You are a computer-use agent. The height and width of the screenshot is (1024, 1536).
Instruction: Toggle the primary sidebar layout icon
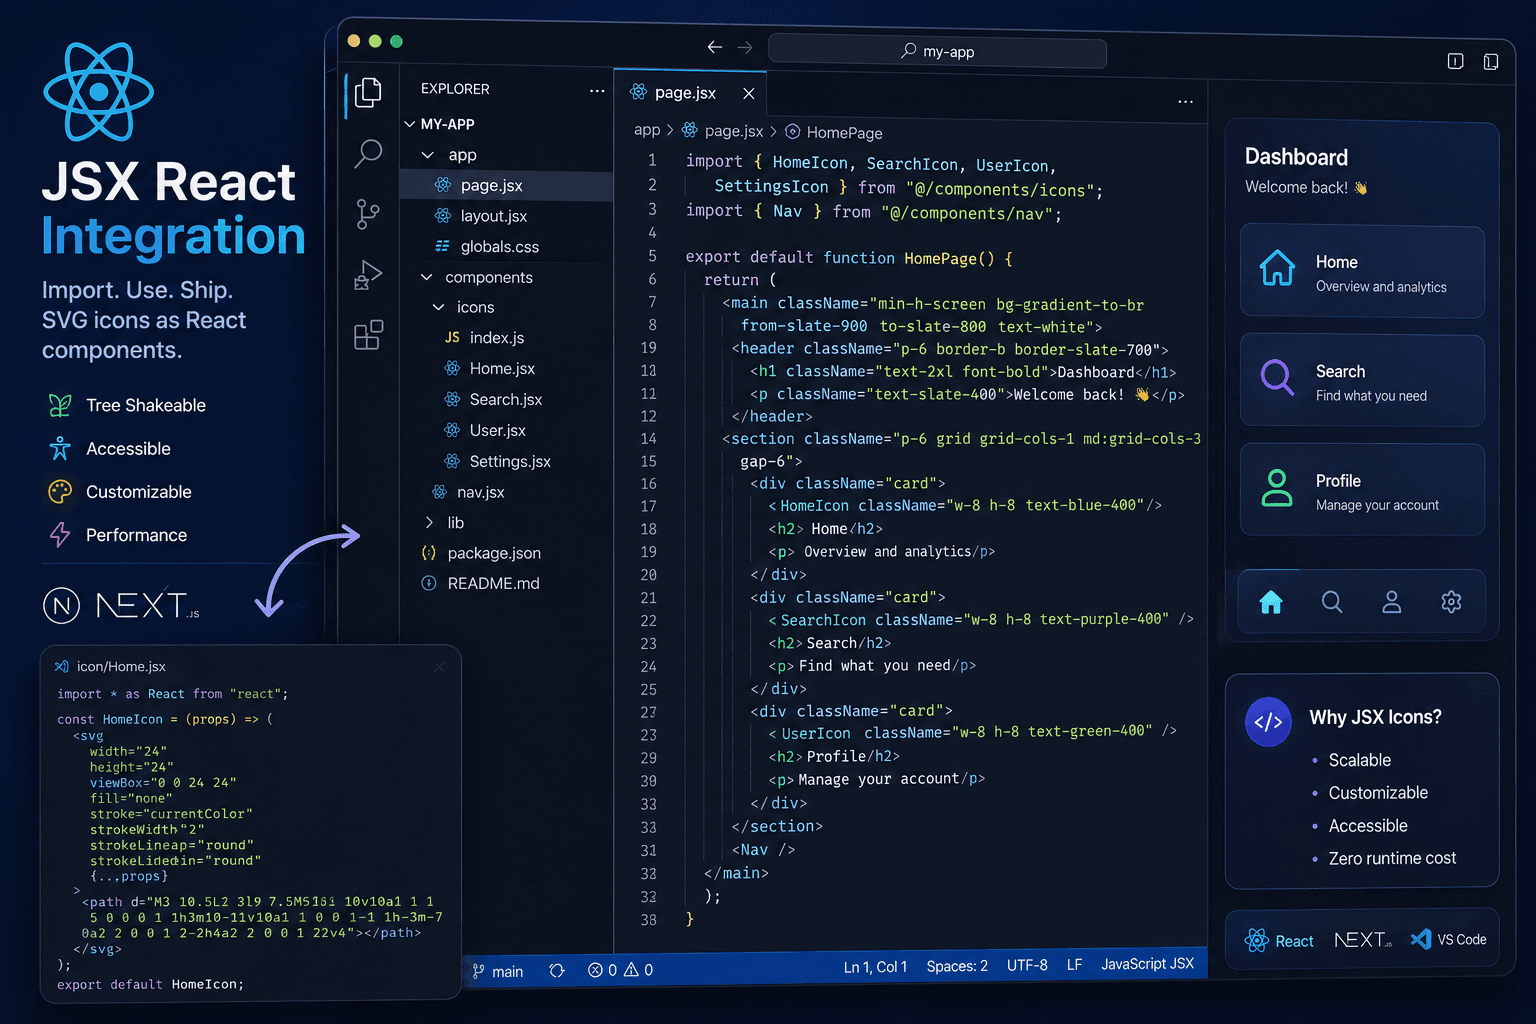click(1455, 61)
